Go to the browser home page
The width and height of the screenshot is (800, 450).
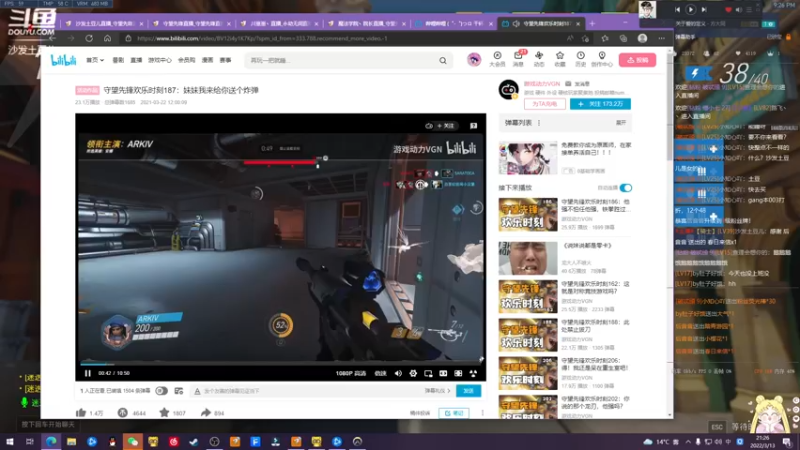coord(107,38)
